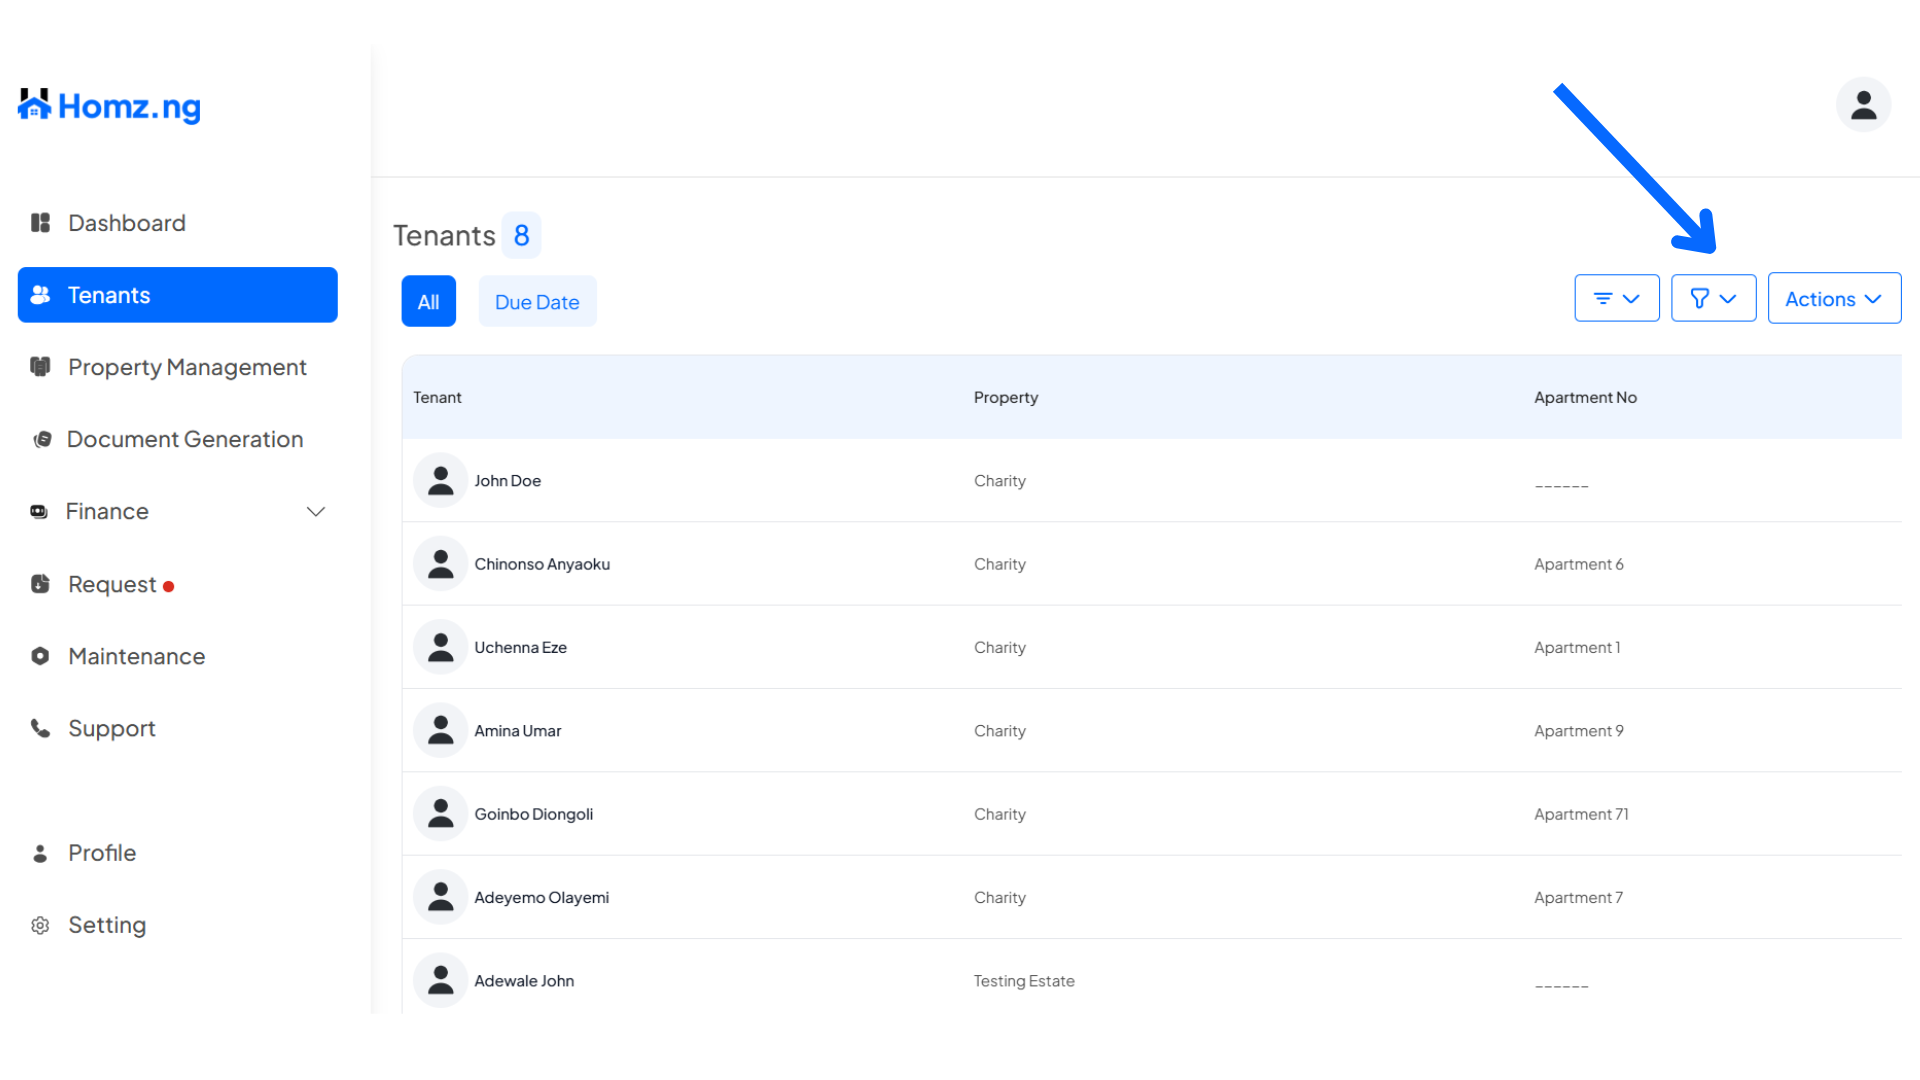The image size is (1920, 1080).
Task: Expand the Finance submenu chevron
Action: [316, 512]
